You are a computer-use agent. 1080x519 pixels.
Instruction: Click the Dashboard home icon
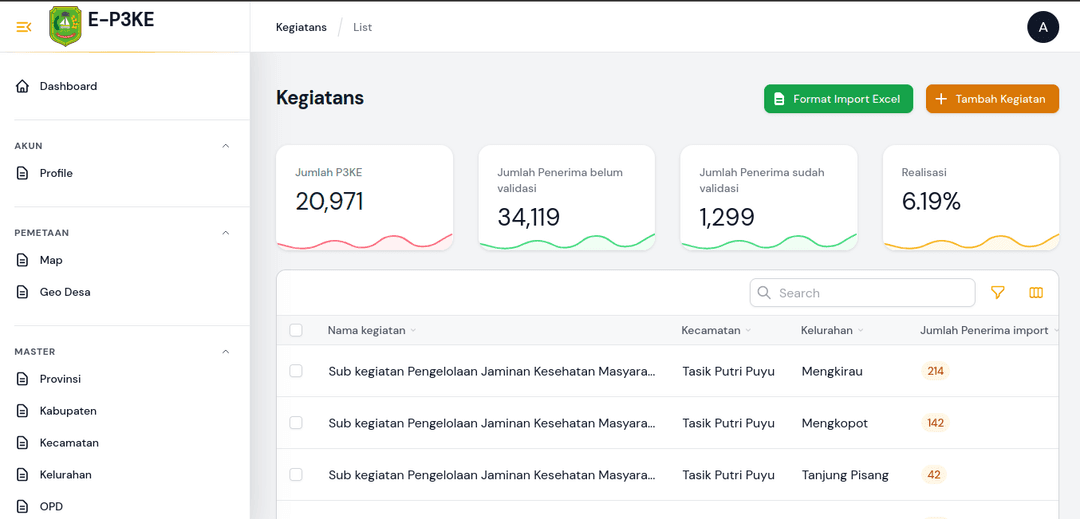23,87
